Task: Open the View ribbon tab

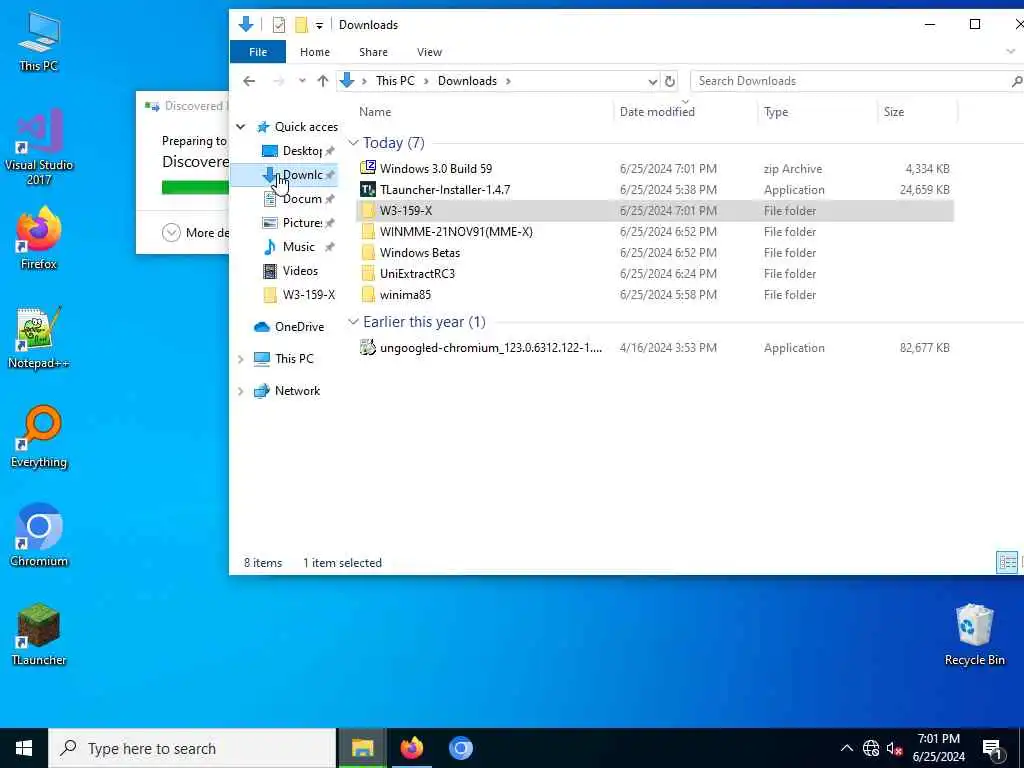Action: [429, 52]
